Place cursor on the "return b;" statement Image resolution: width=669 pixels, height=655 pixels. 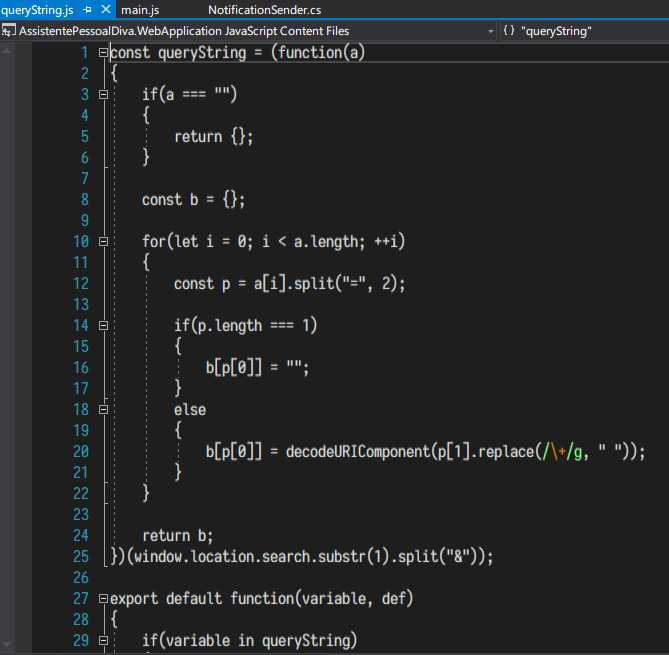point(177,535)
